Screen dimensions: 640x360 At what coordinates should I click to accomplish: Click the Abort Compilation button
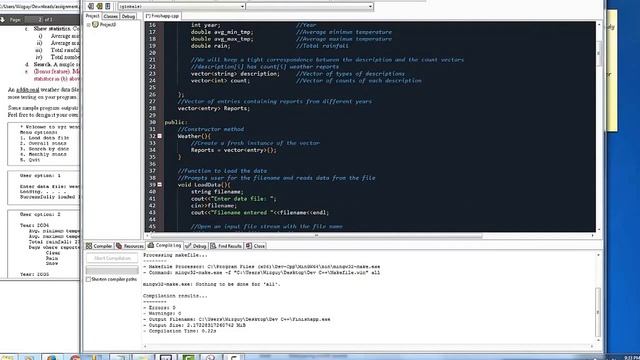pos(112,258)
